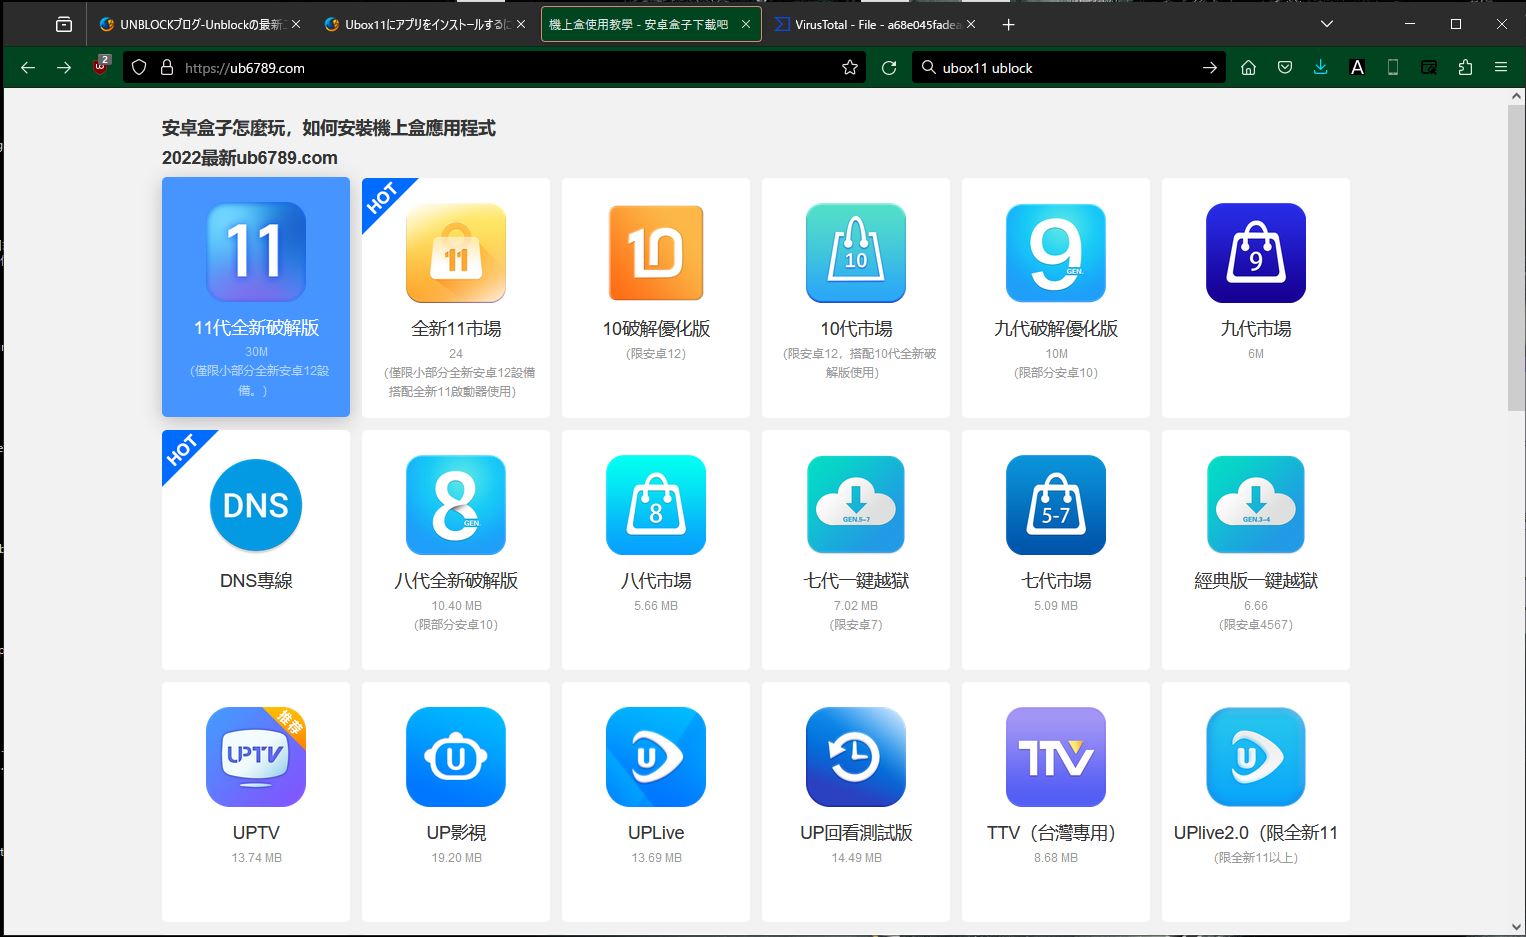Close the Ubox11 install tab

[x=521, y=24]
